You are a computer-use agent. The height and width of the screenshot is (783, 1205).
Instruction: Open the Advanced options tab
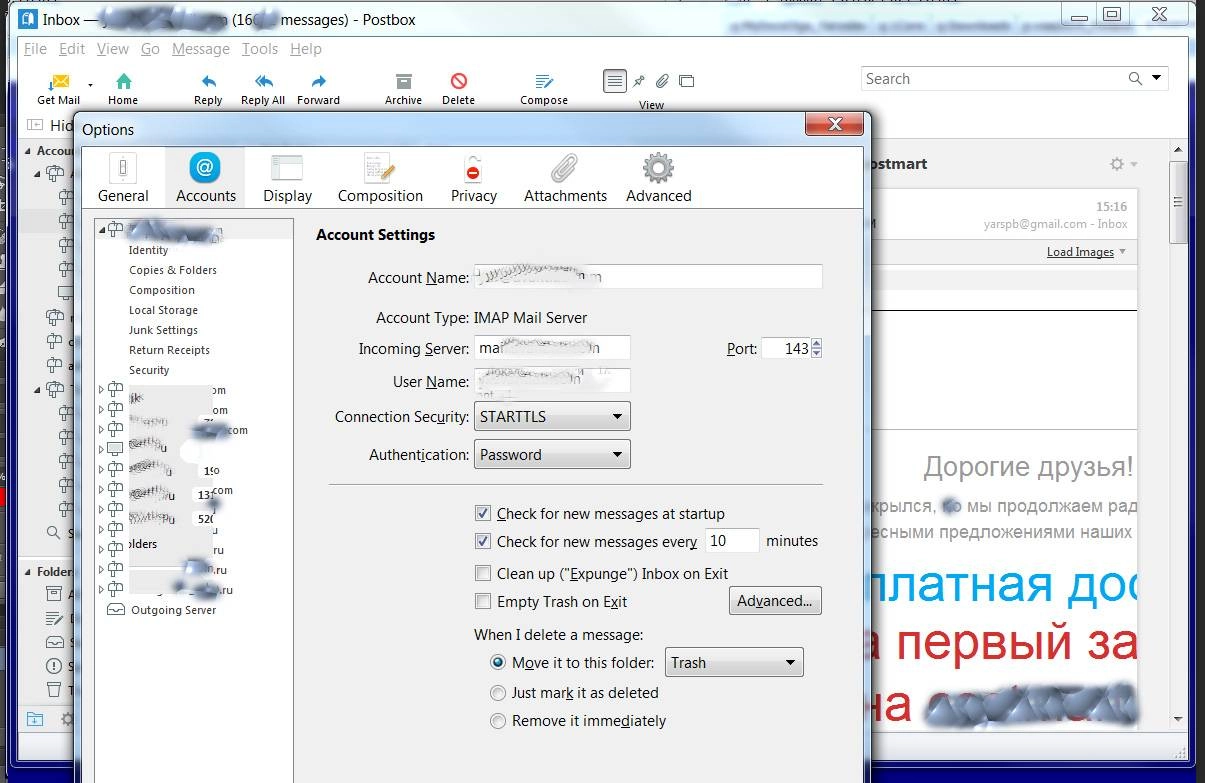click(658, 179)
